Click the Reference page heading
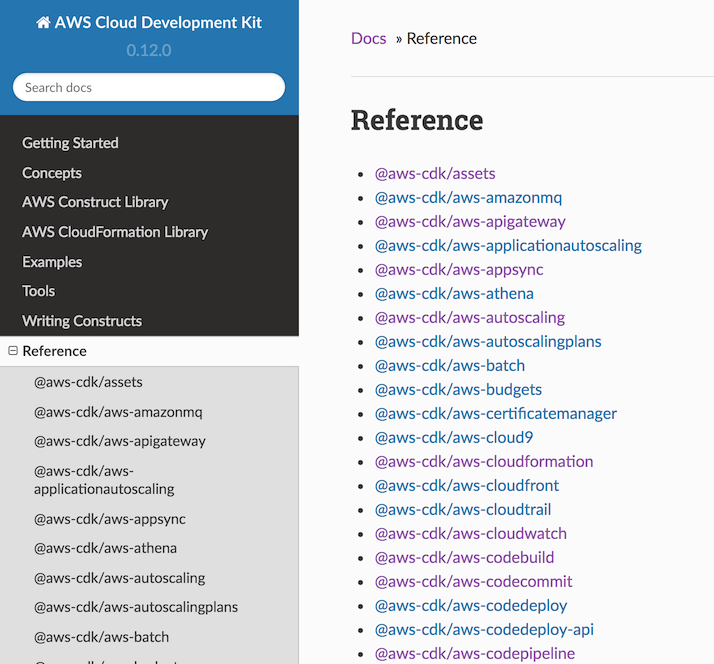714x664 pixels. [417, 121]
